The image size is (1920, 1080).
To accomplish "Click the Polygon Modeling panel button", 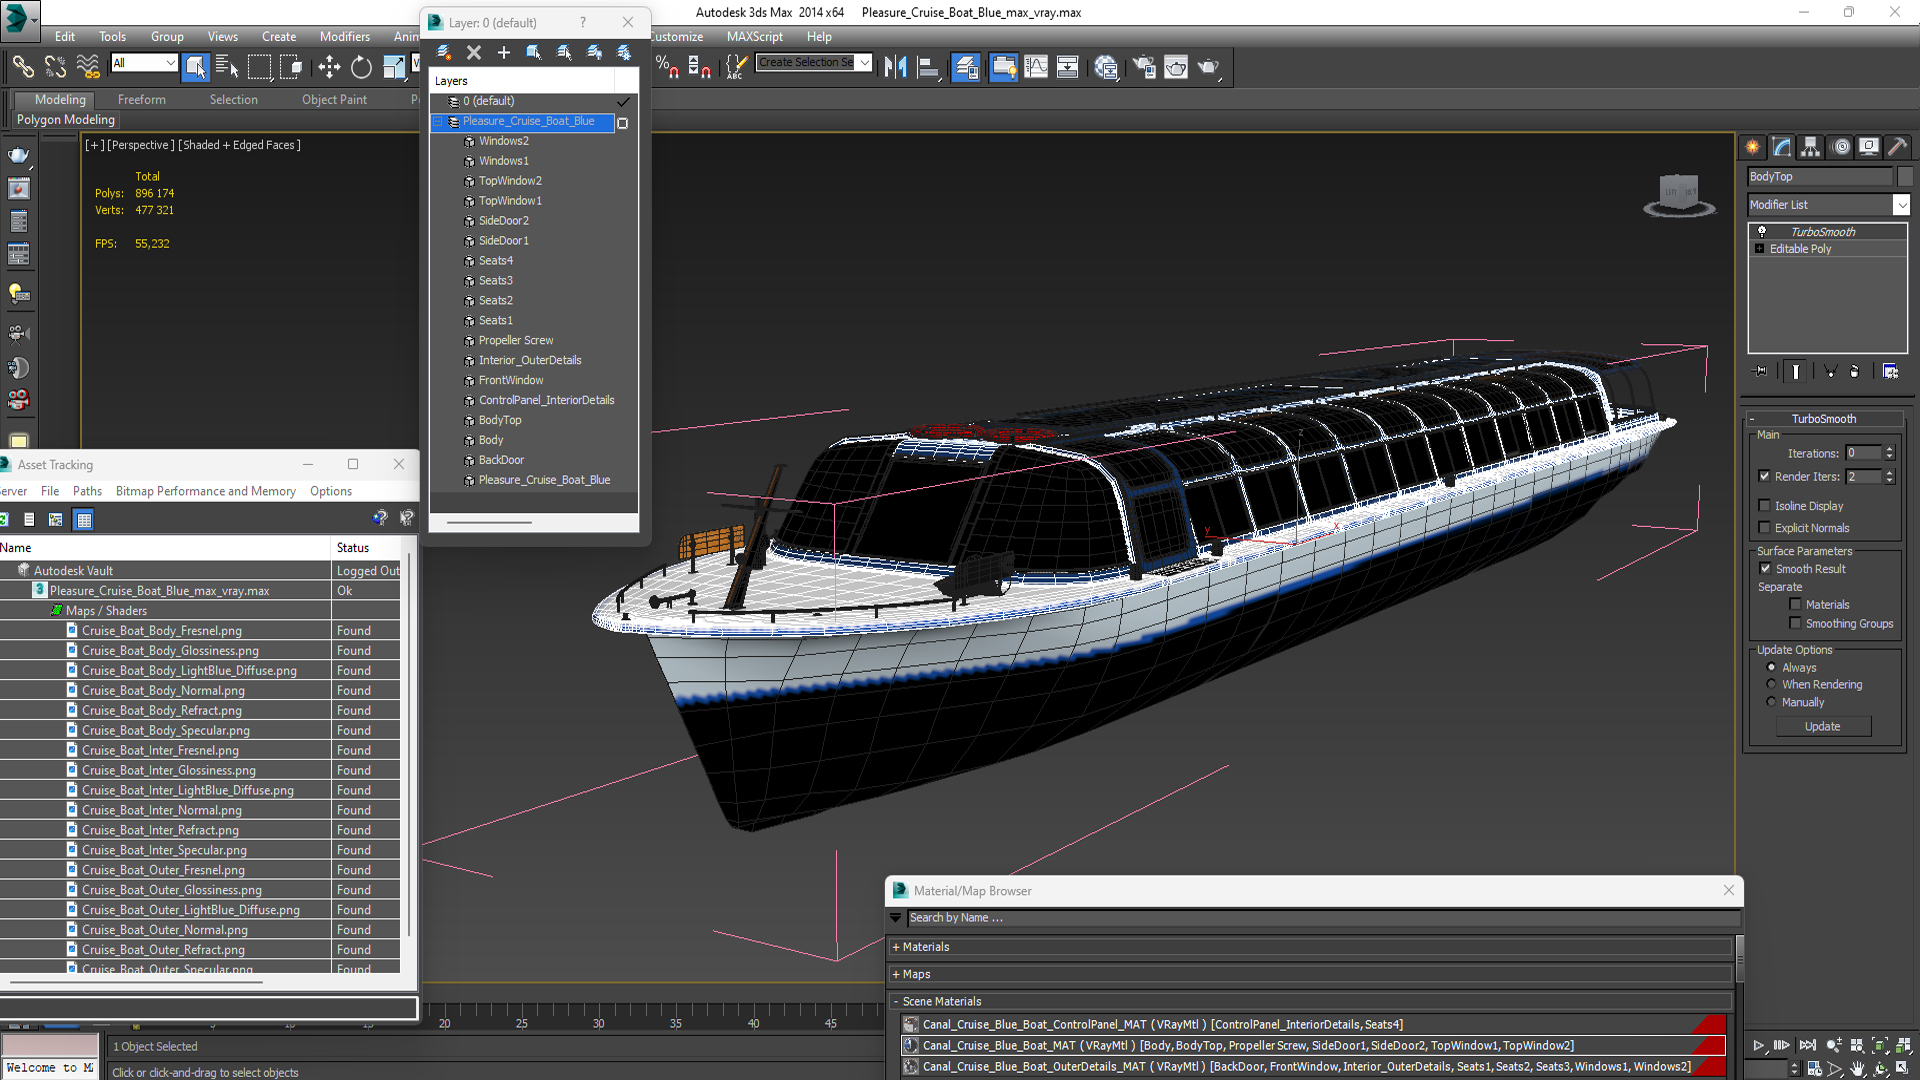I will coord(66,120).
